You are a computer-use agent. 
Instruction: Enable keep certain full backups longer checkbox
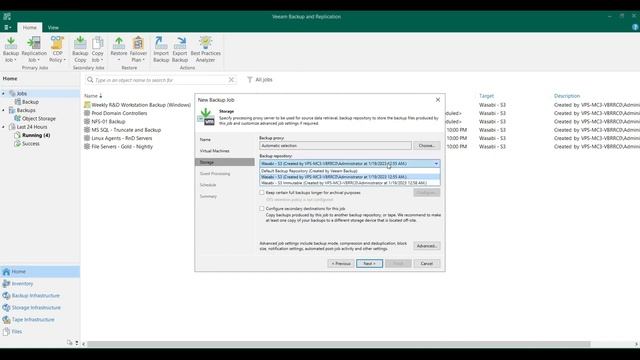(262, 192)
